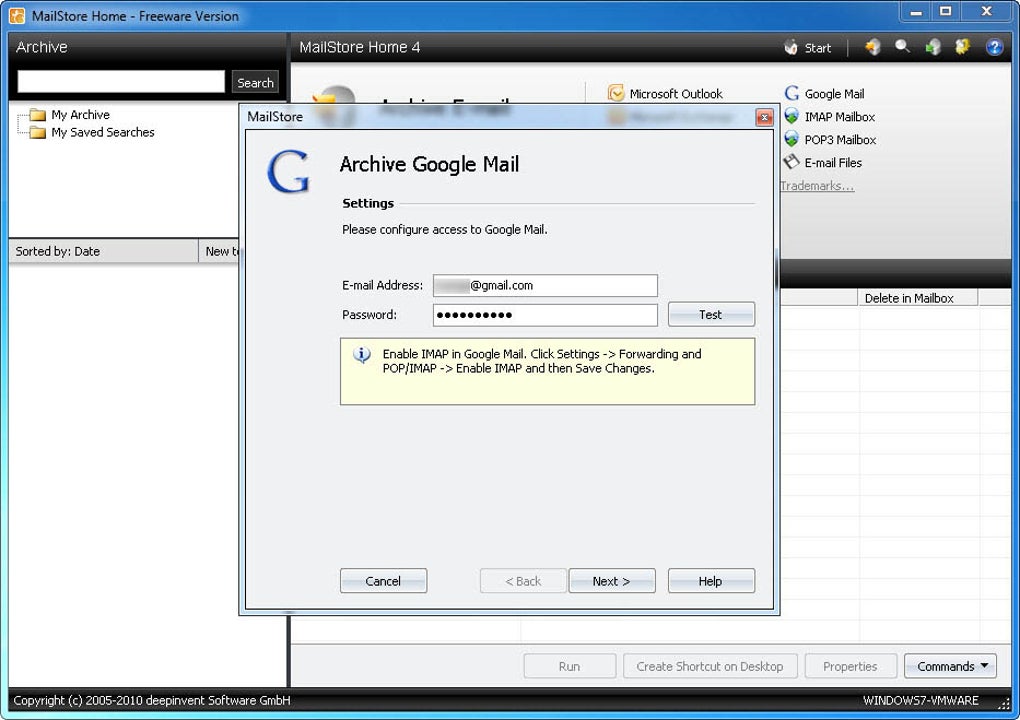Choose Google Mail source link
The width and height of the screenshot is (1020, 720).
pos(834,94)
